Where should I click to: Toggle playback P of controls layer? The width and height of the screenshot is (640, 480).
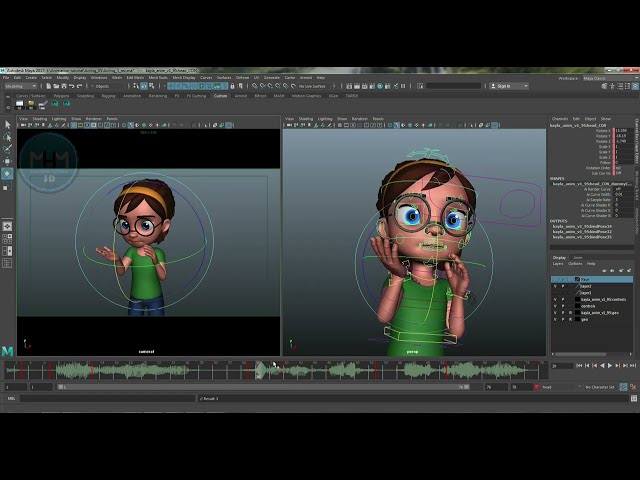563,306
